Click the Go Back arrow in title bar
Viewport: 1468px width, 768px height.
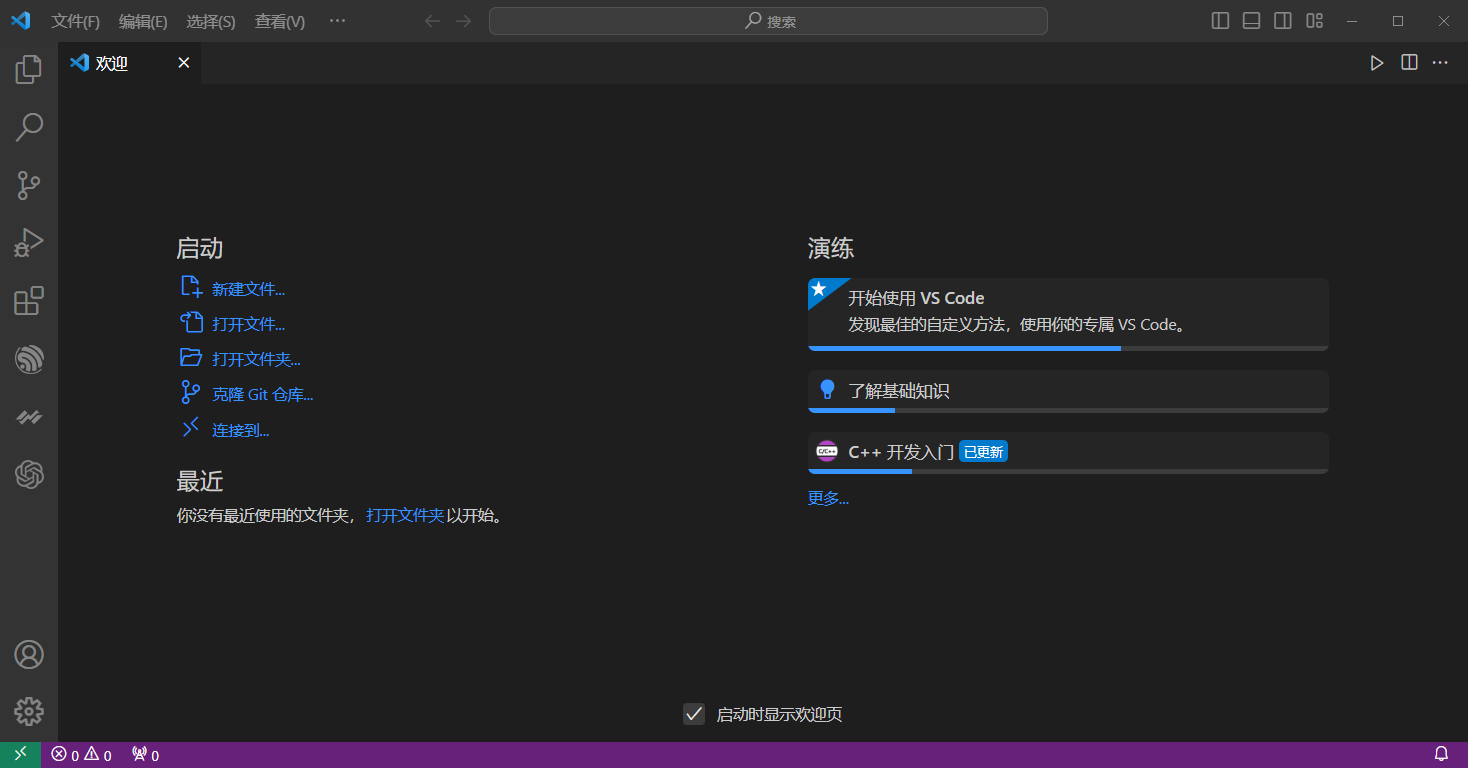point(432,21)
